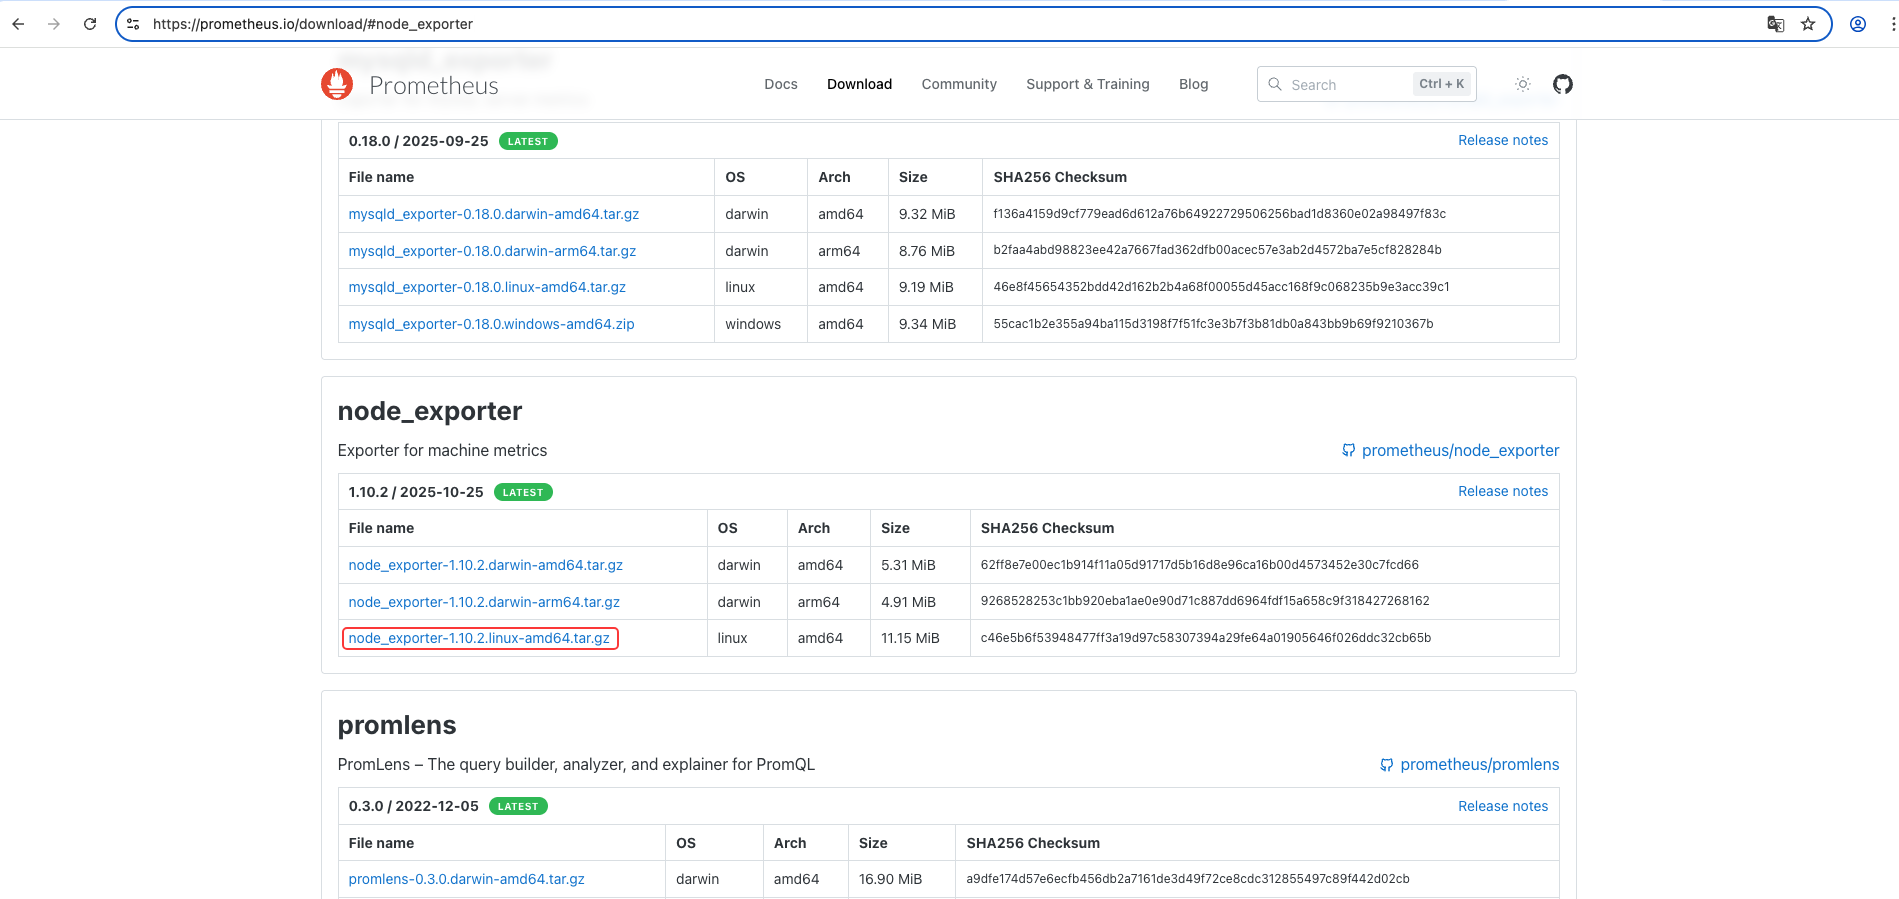This screenshot has height=899, width=1899.
Task: Download mysqld_exporter-0.18.0.darwin-amd64.tar.gz
Action: (494, 214)
